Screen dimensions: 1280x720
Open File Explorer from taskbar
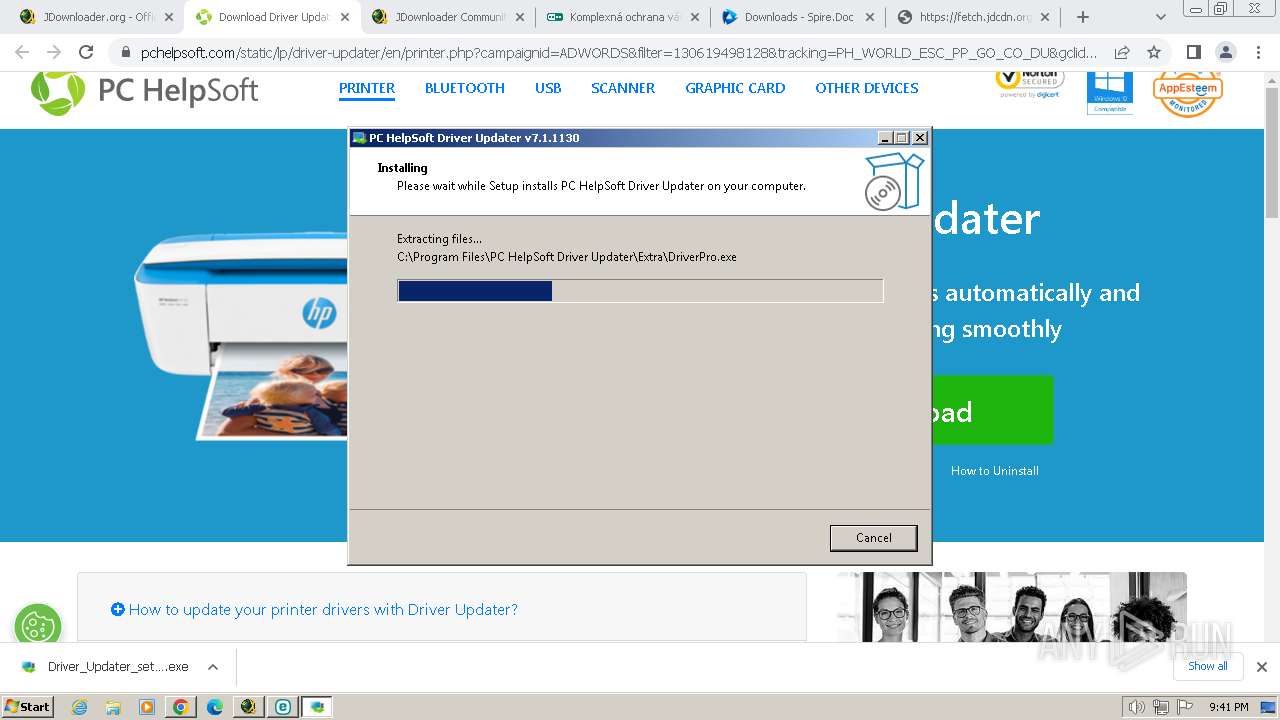[113, 707]
